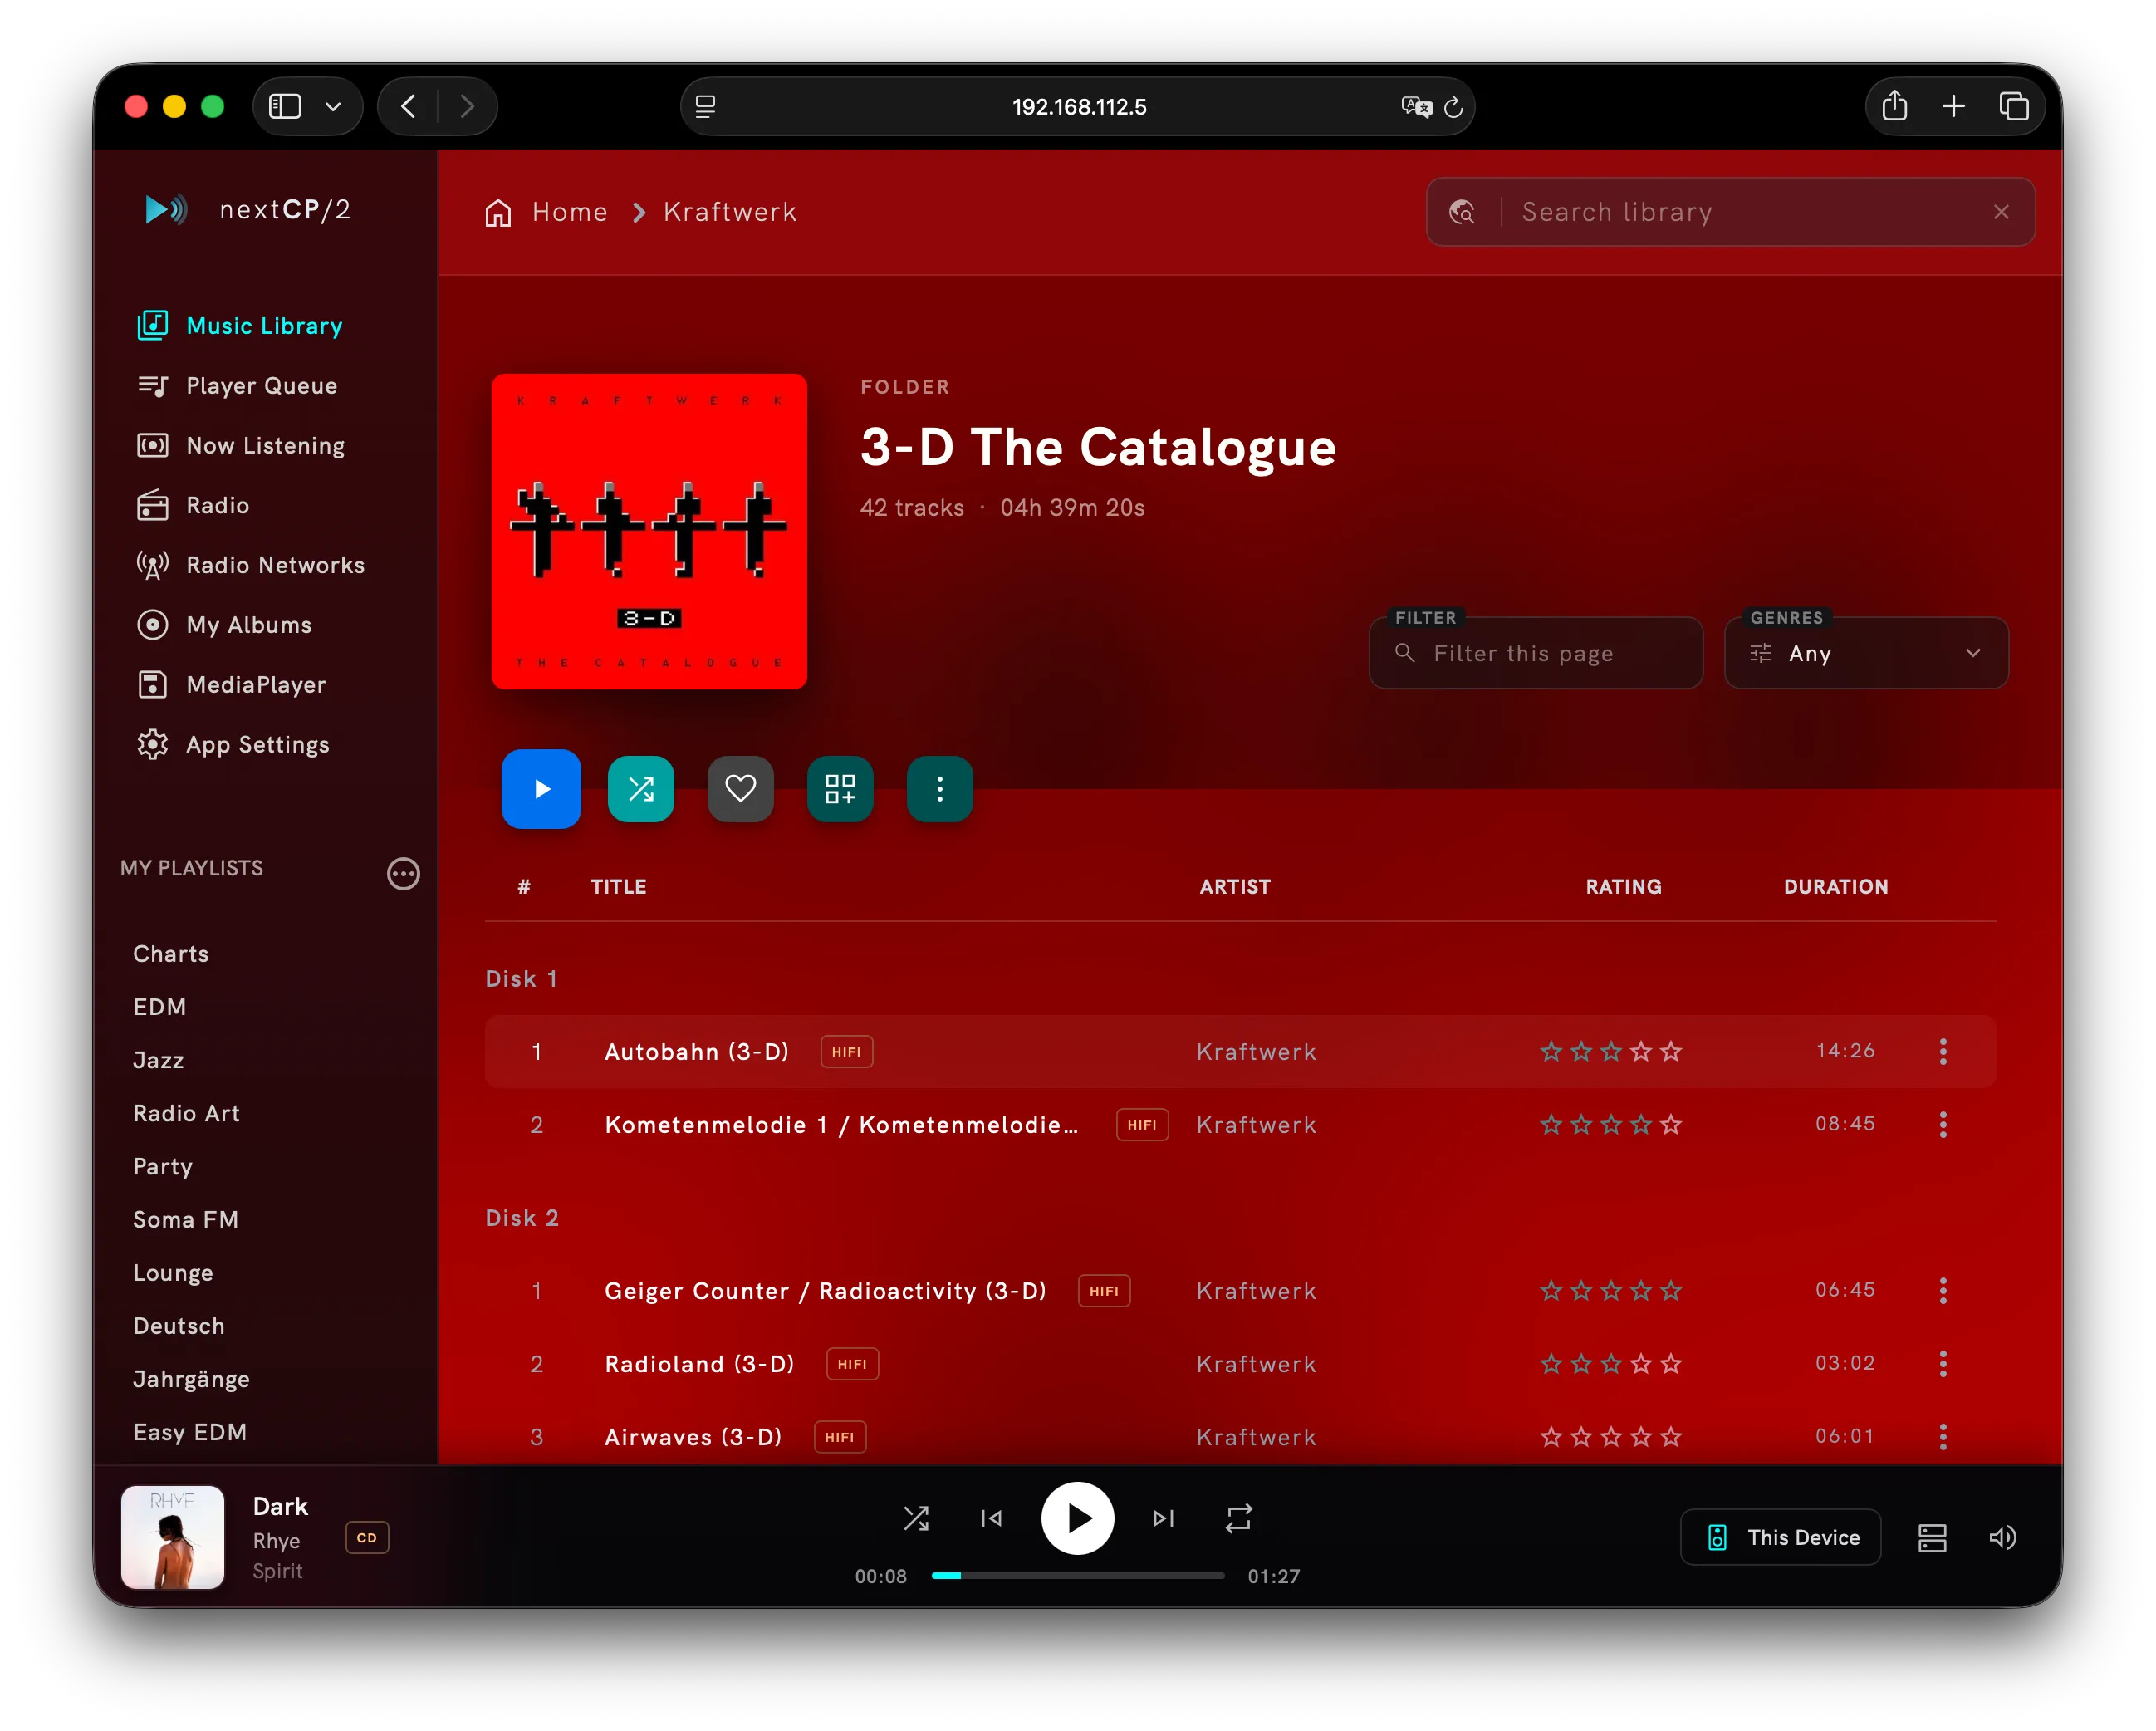Screen dimensions: 2156x1731
Task: Open Player Queue in sidebar
Action: [x=238, y=386]
